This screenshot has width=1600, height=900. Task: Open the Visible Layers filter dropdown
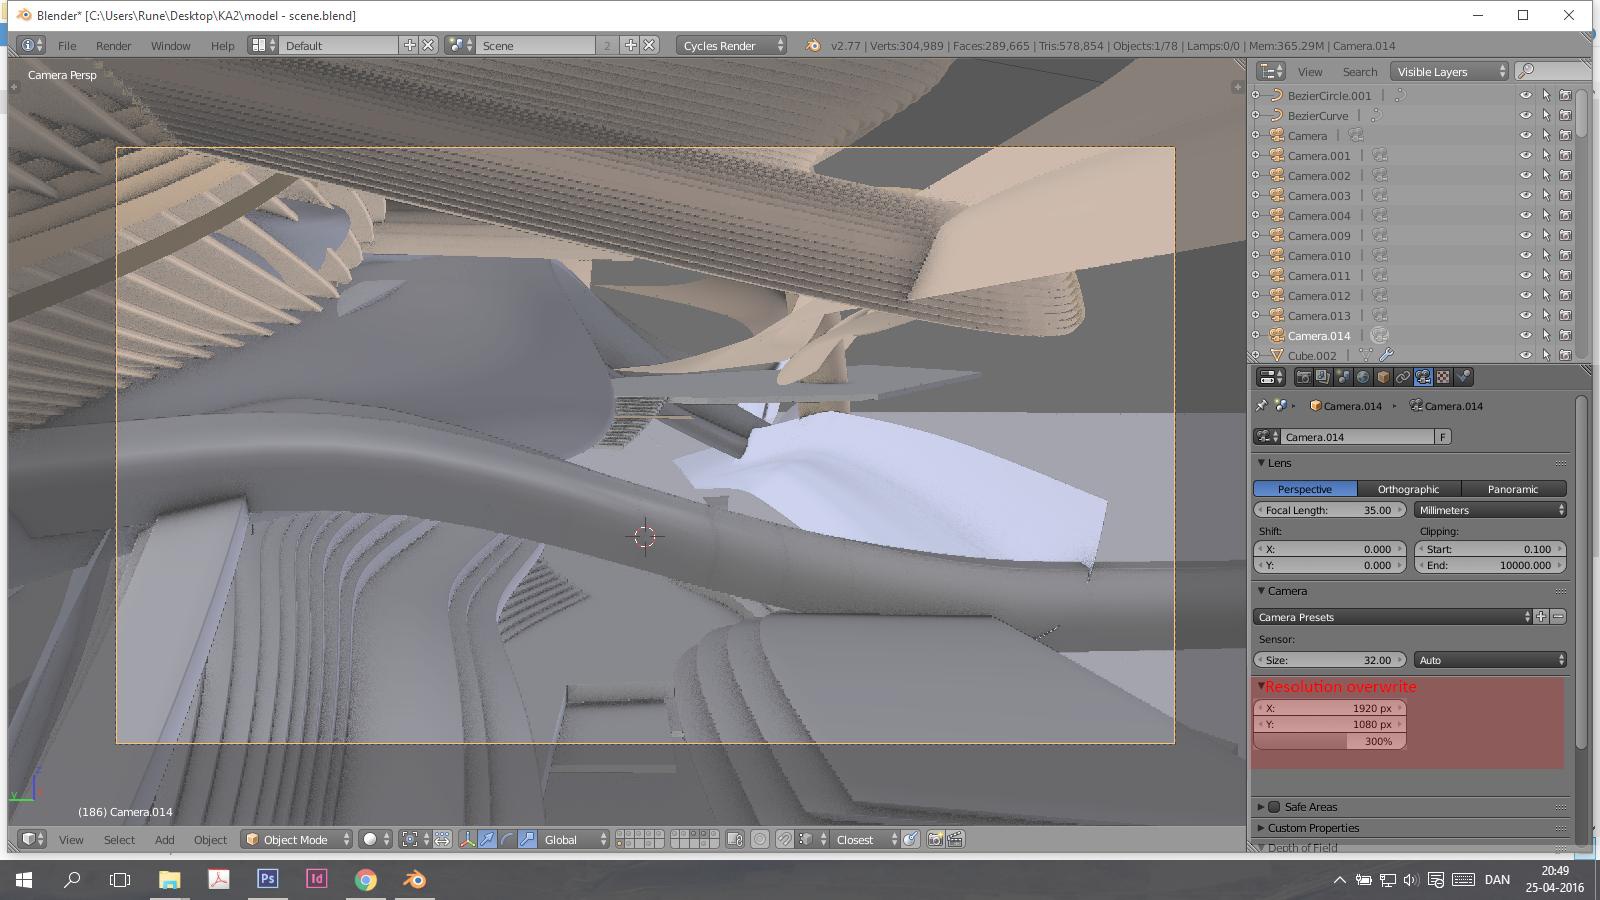pos(1449,71)
